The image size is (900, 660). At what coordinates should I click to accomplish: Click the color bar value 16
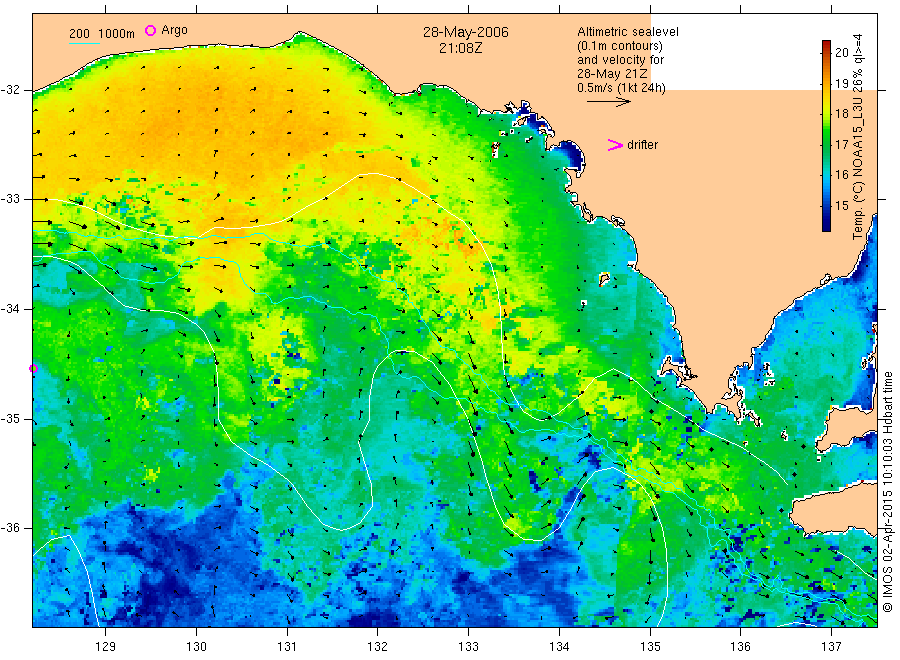(841, 174)
